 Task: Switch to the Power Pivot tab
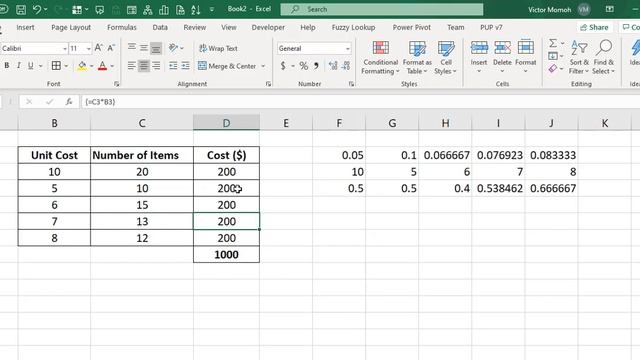pos(411,27)
